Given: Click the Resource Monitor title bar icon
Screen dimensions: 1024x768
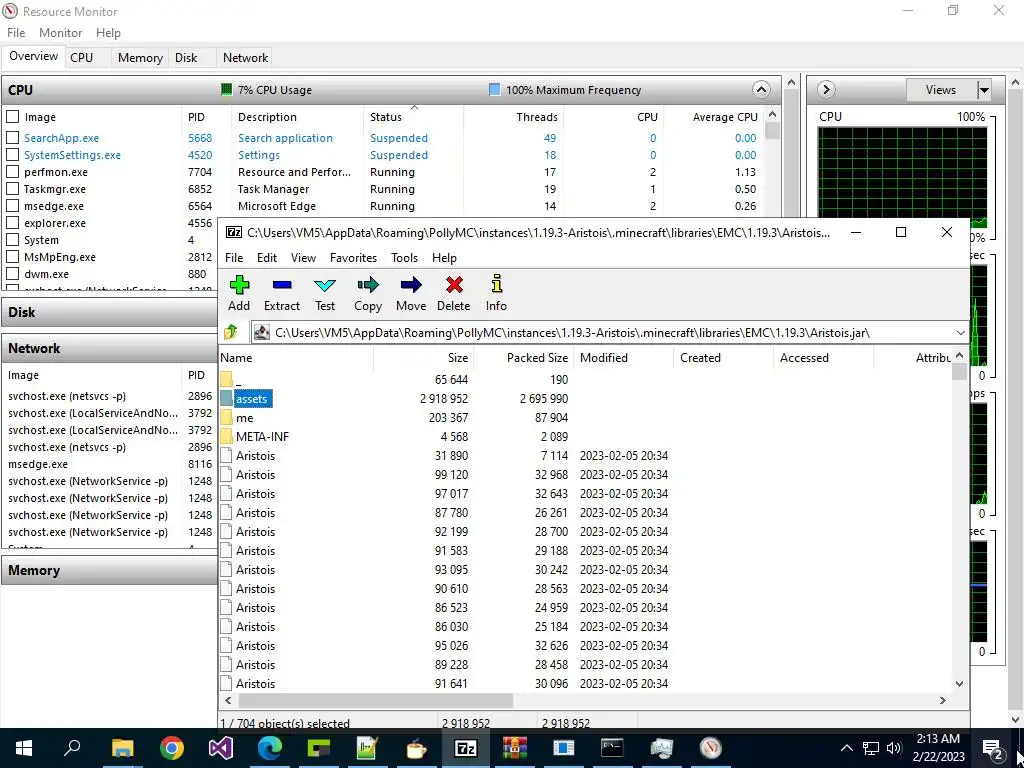Looking at the screenshot, I should tap(10, 11).
